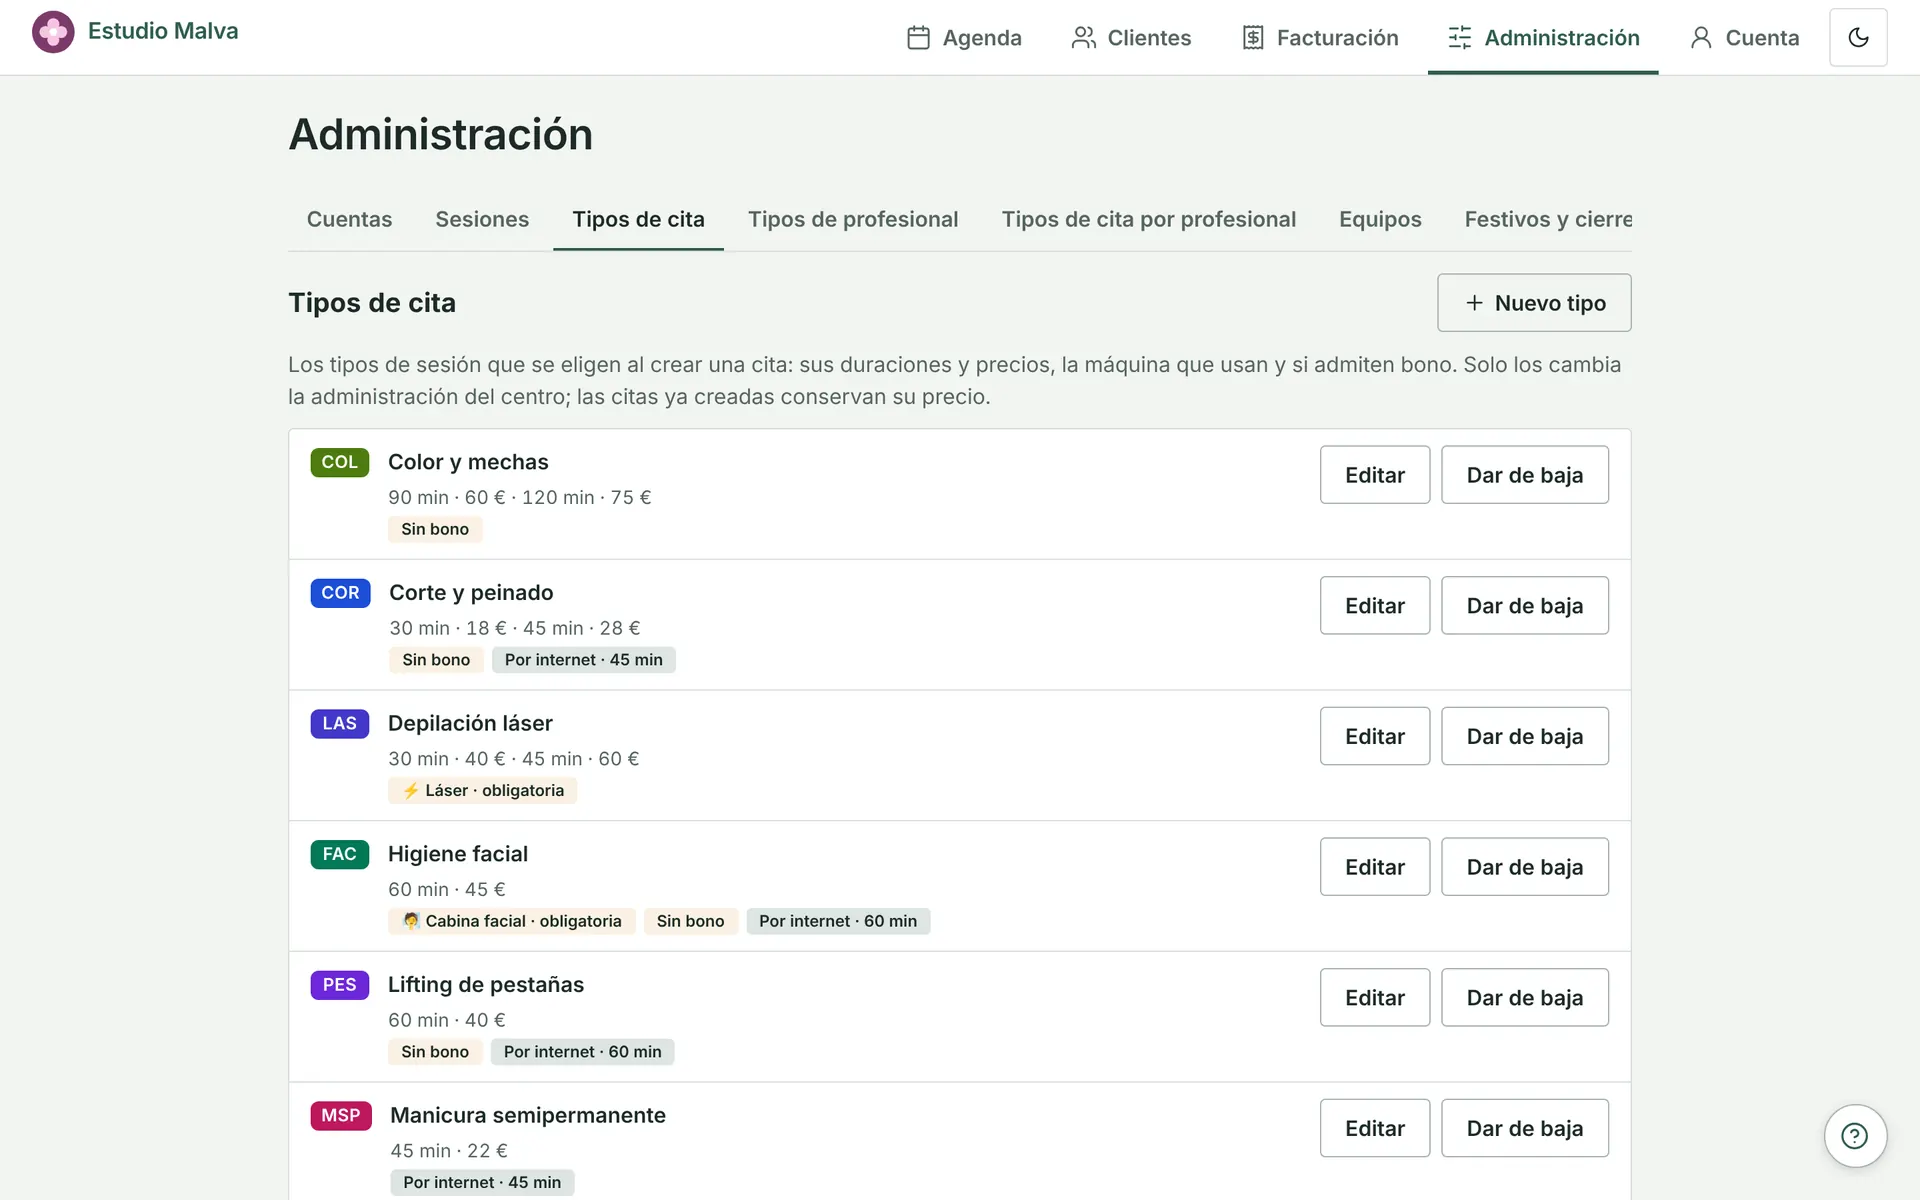Click Por internet · 45 min under Manicura
1920x1200 pixels.
tap(482, 1183)
